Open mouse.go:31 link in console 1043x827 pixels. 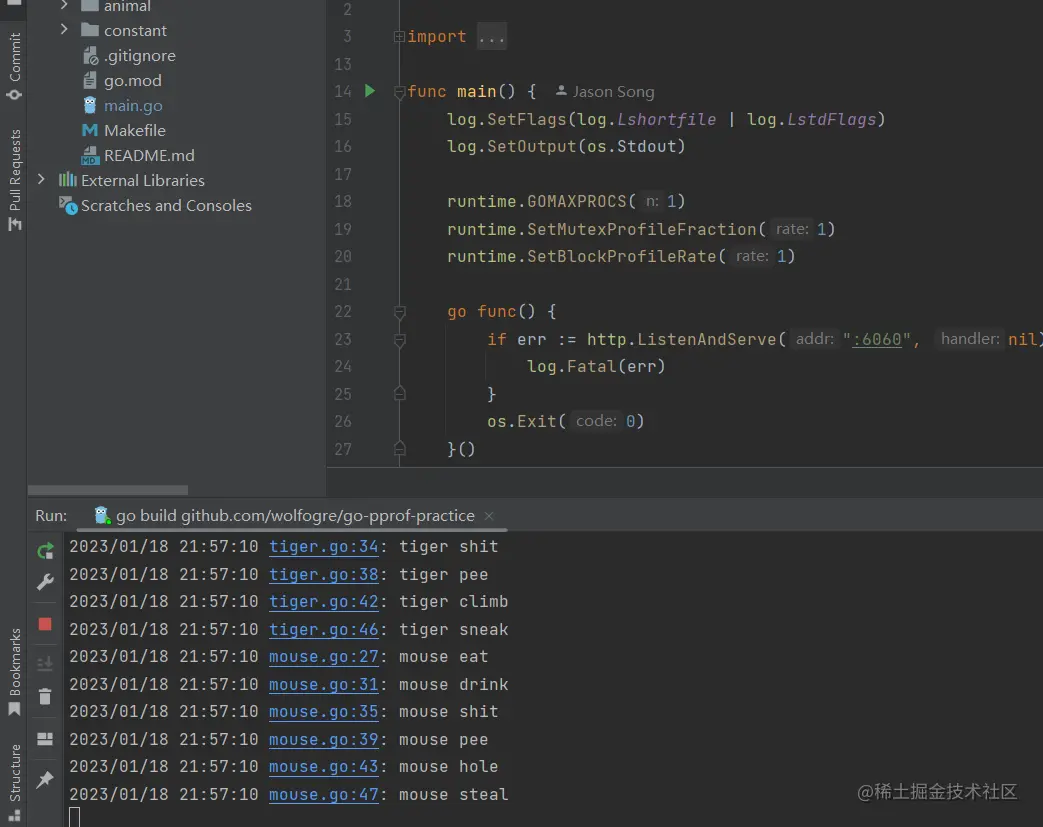(x=323, y=685)
